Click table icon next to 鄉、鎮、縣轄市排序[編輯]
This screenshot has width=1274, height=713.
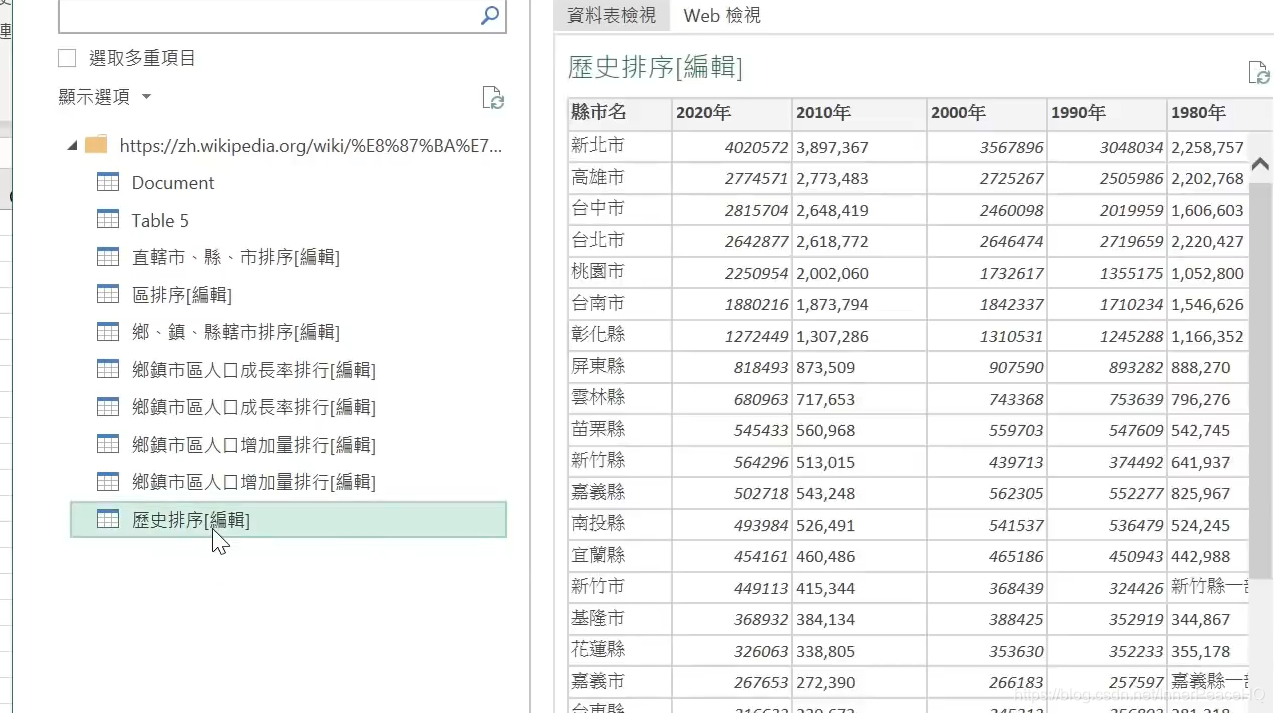pyautogui.click(x=108, y=331)
